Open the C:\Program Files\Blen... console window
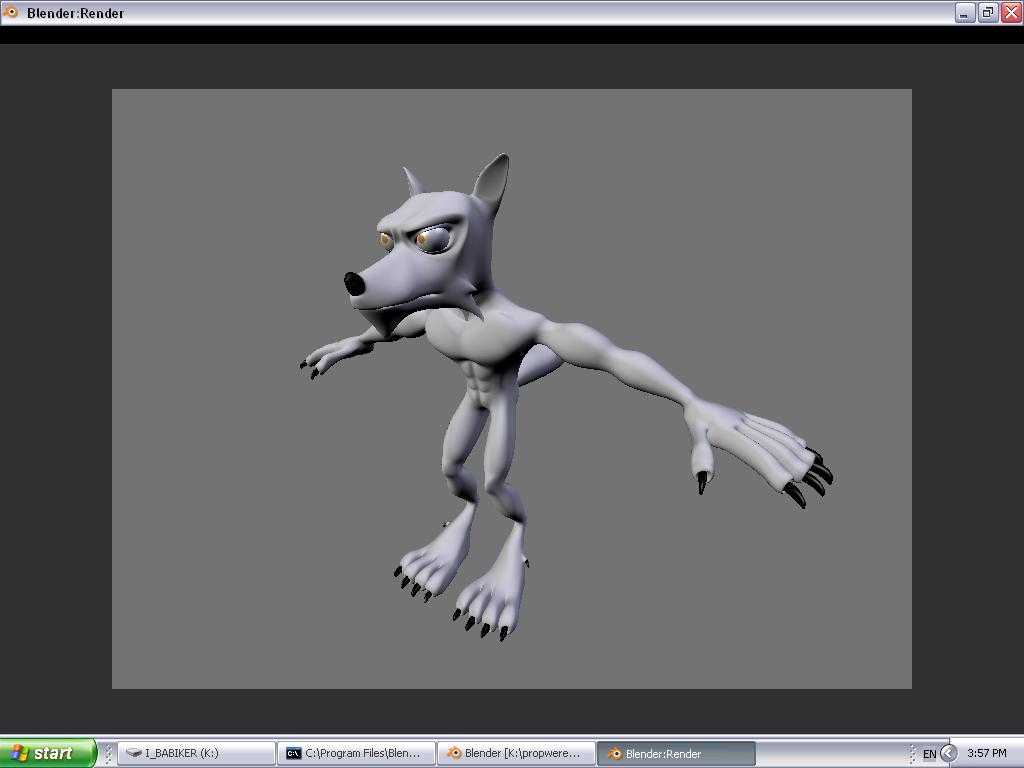Screen dimensions: 1024x768 357,753
